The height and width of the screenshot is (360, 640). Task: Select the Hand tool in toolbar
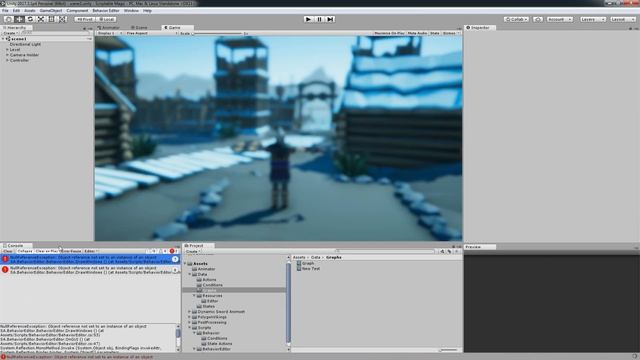pos(8,19)
